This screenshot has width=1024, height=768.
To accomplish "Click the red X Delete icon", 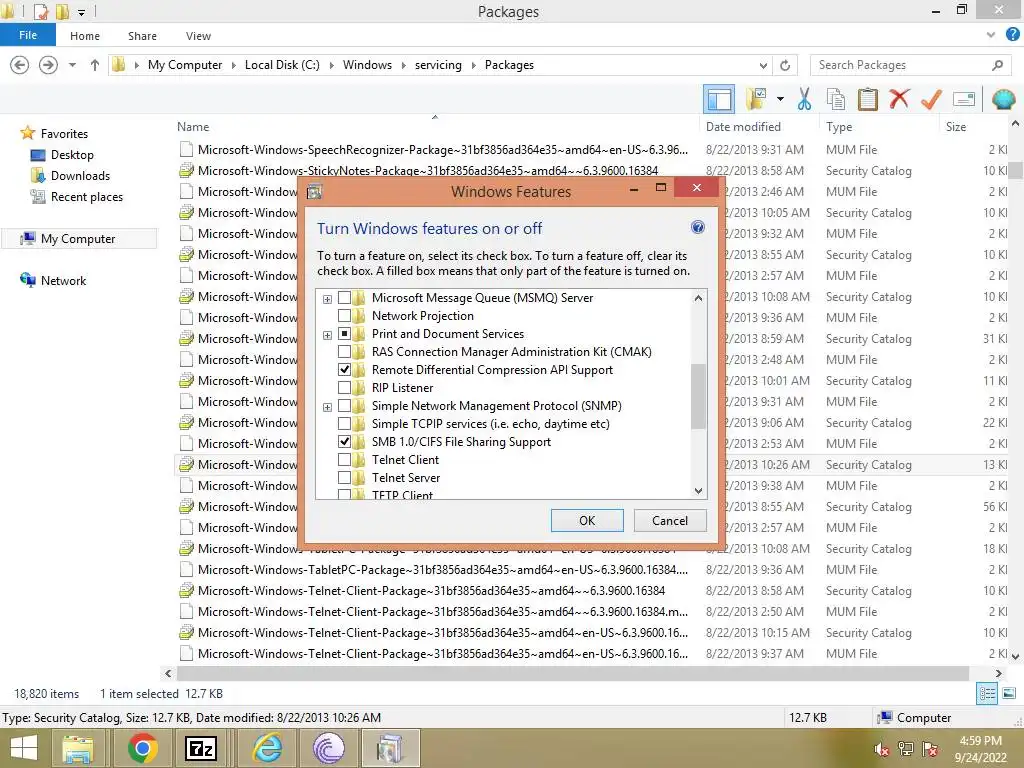I will (x=899, y=99).
